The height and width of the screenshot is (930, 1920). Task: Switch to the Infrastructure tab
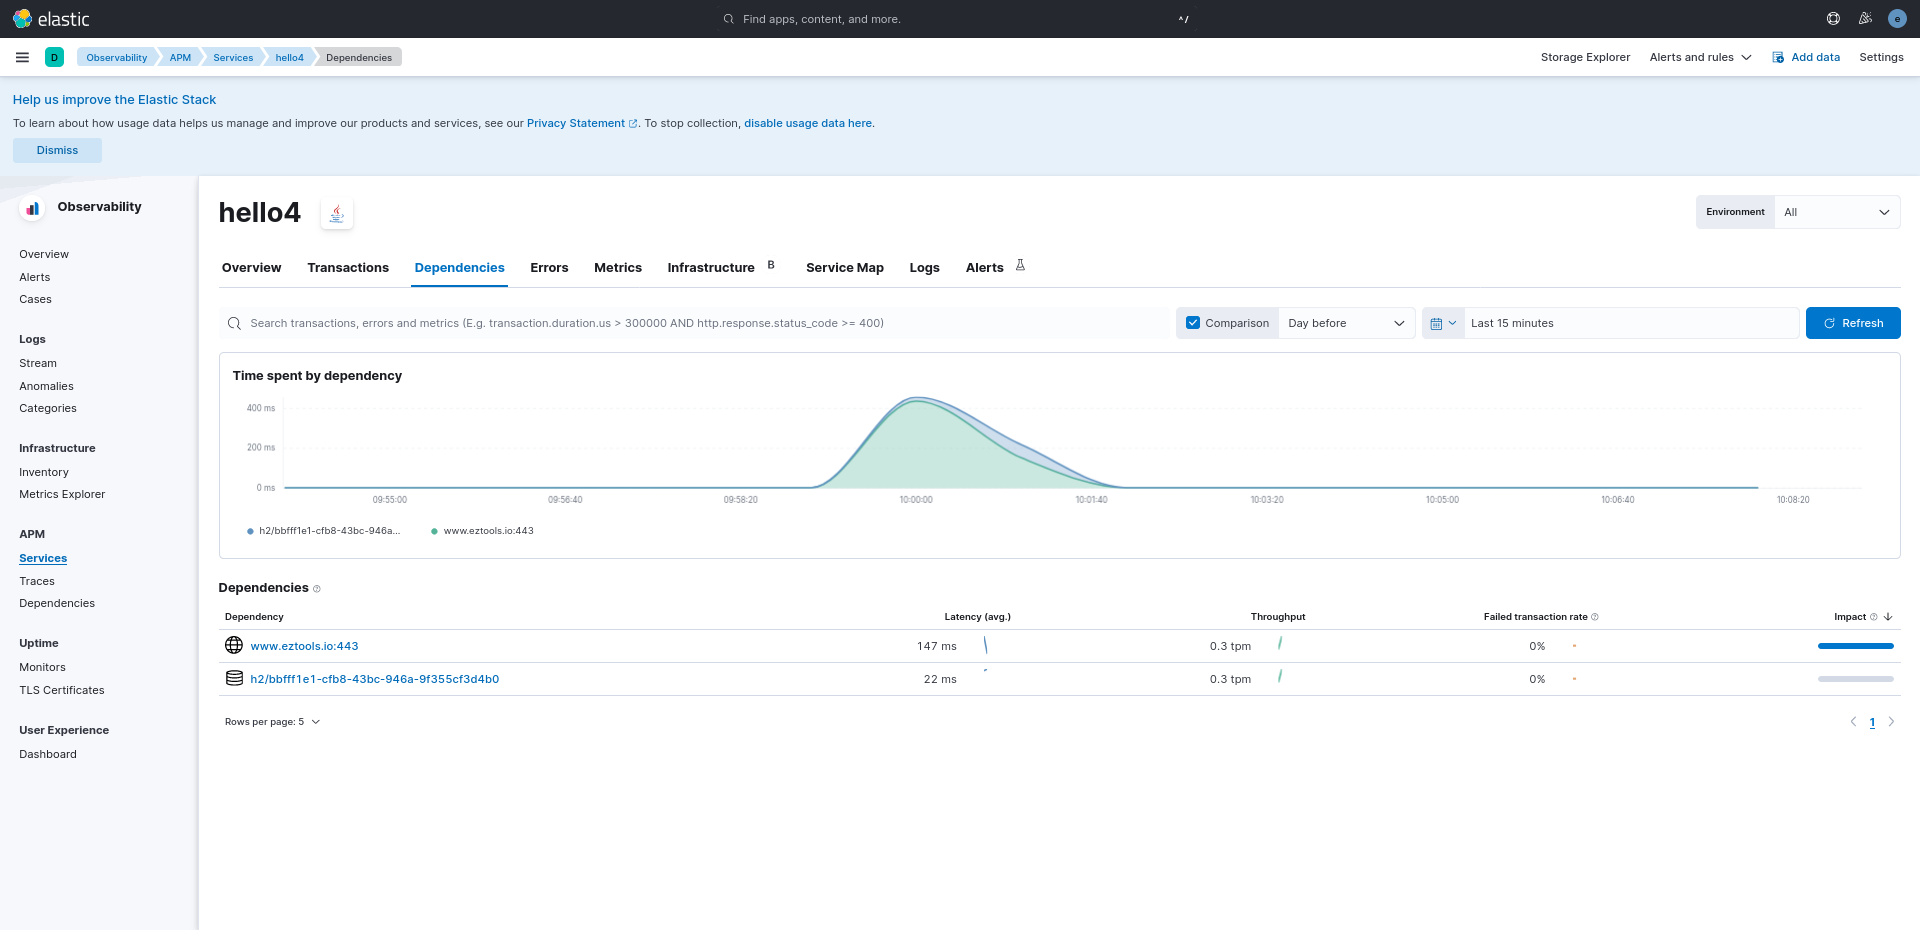pos(711,267)
